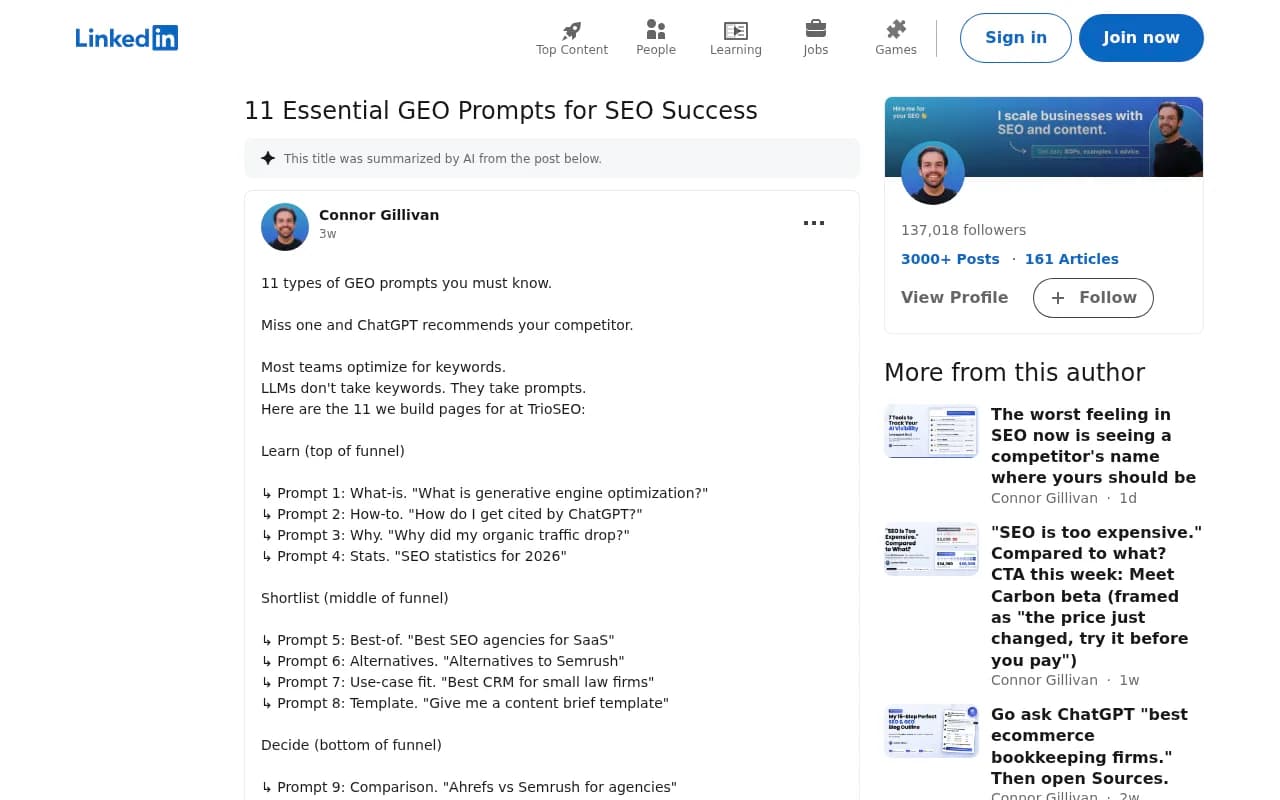Follow Connor Gillivan
Screen dimensions: 1280x800
(x=1093, y=298)
